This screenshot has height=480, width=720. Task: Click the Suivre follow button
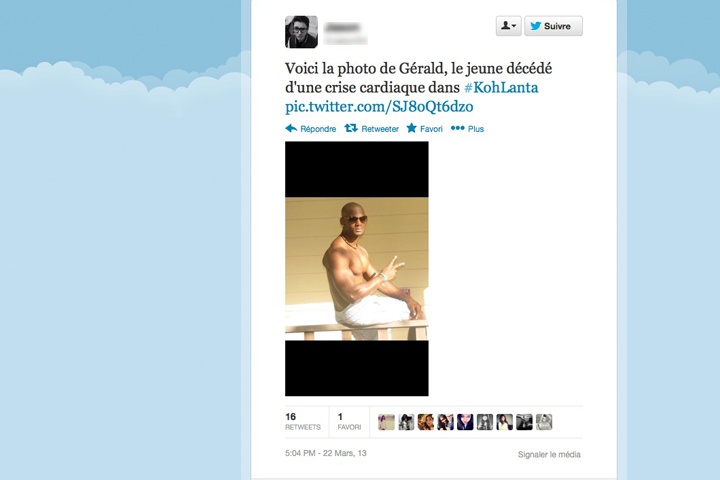pyautogui.click(x=553, y=26)
